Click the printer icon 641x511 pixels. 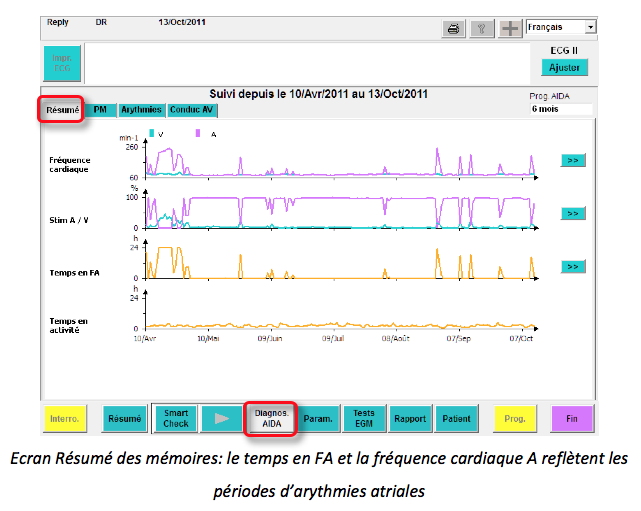[x=454, y=28]
